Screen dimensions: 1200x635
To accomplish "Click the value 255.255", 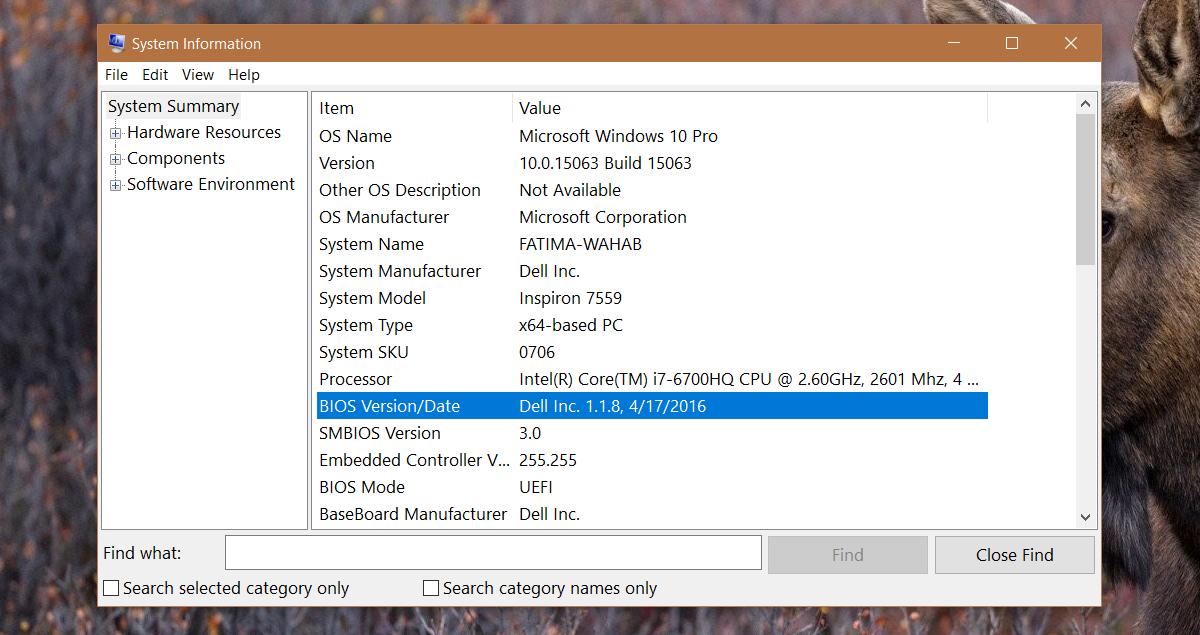I will tap(548, 460).
